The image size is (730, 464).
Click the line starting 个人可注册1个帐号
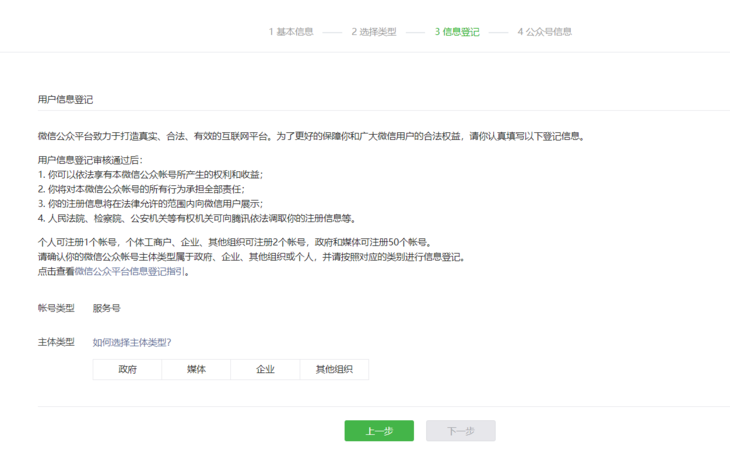(236, 242)
